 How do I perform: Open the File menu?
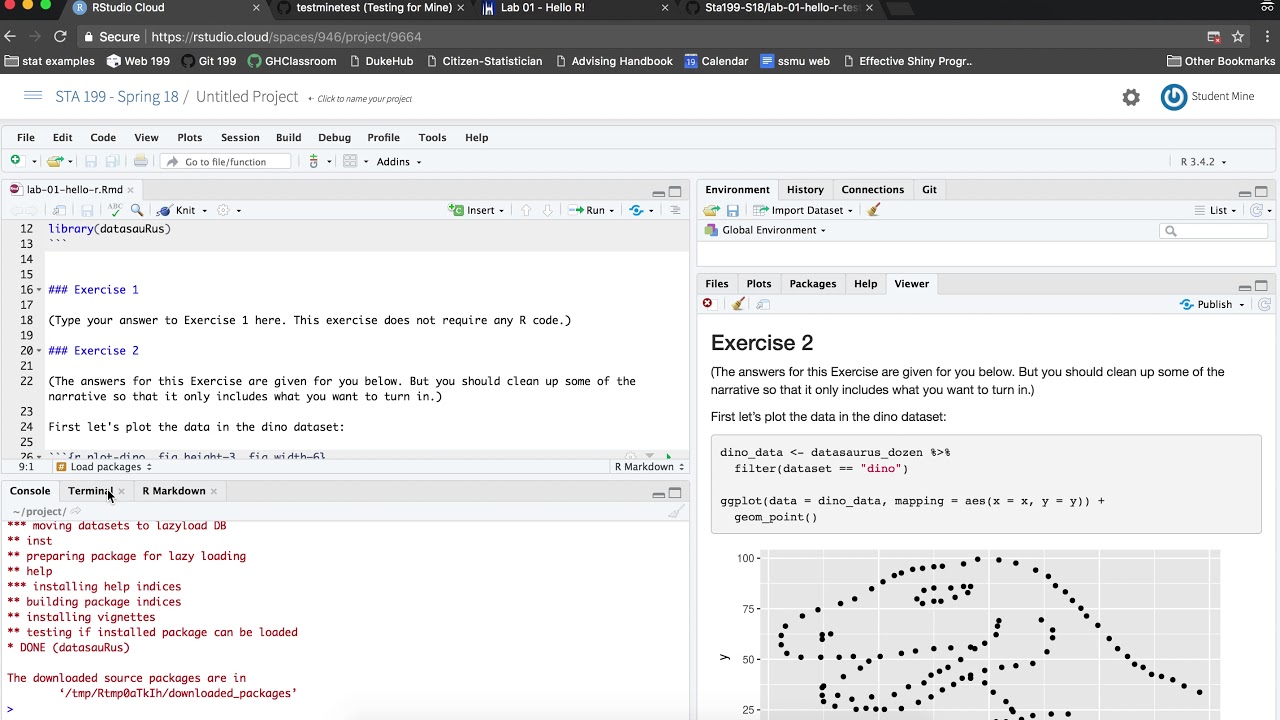[x=26, y=137]
